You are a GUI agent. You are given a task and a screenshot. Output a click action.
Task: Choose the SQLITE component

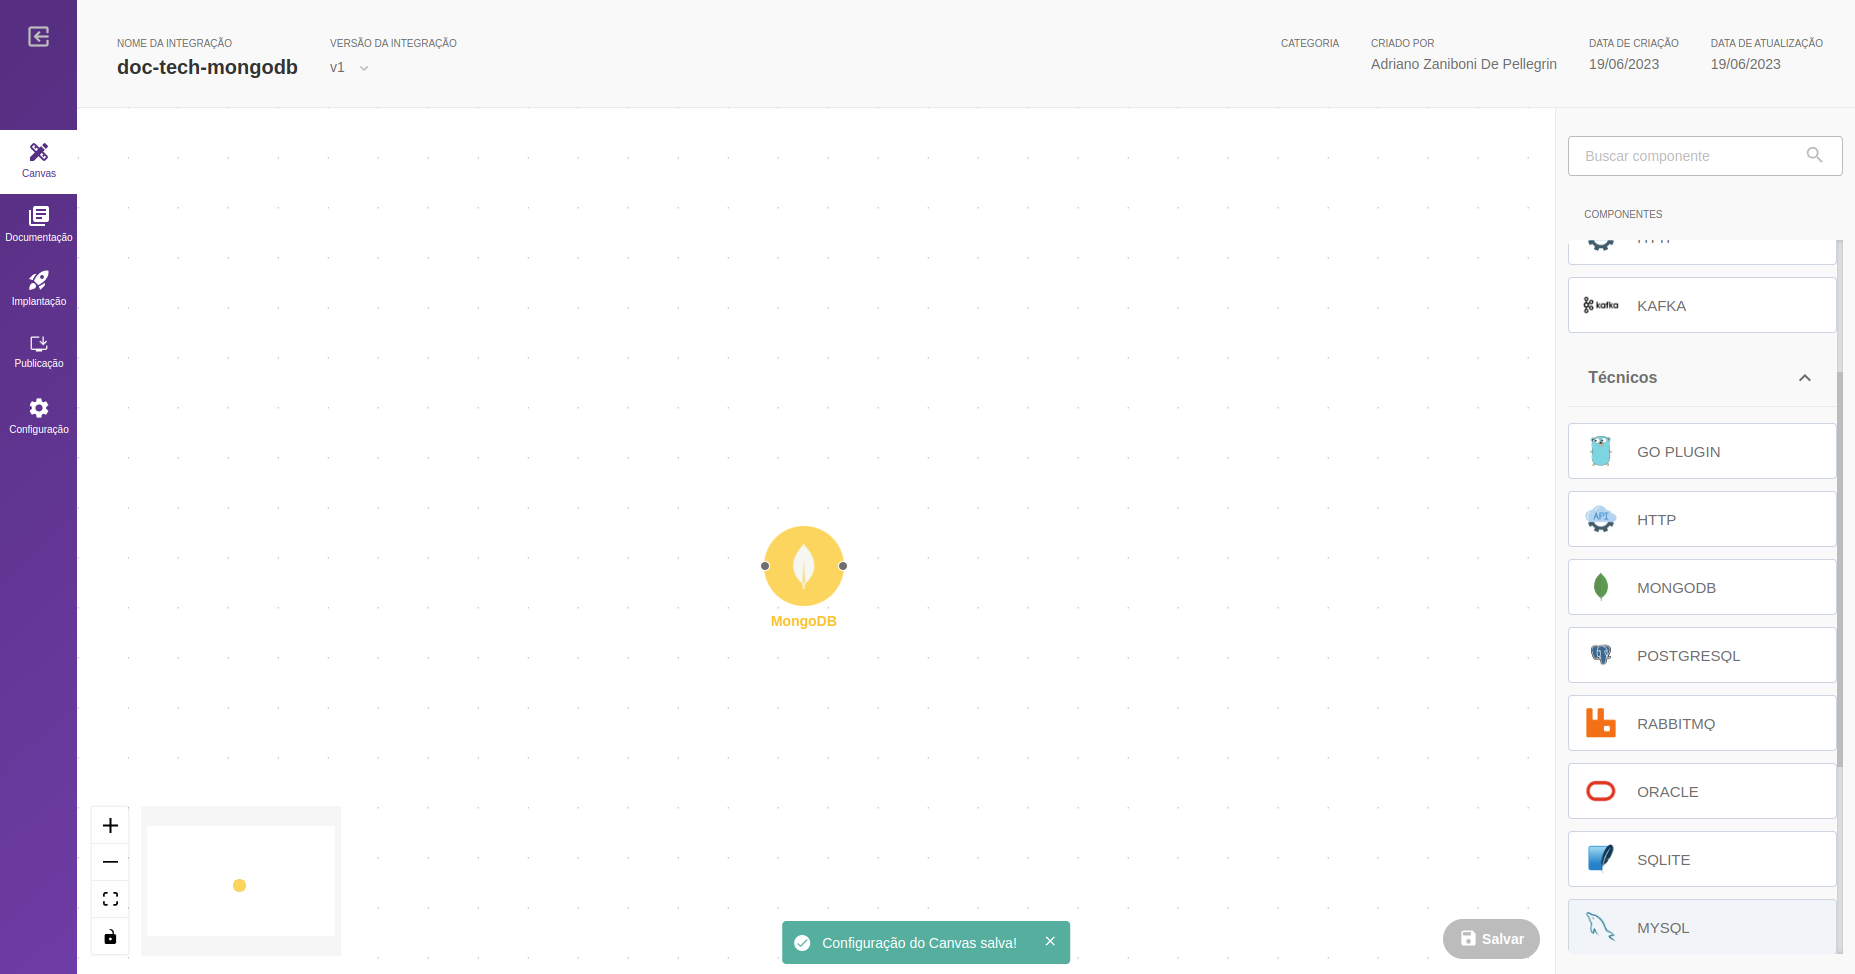[x=1702, y=859]
